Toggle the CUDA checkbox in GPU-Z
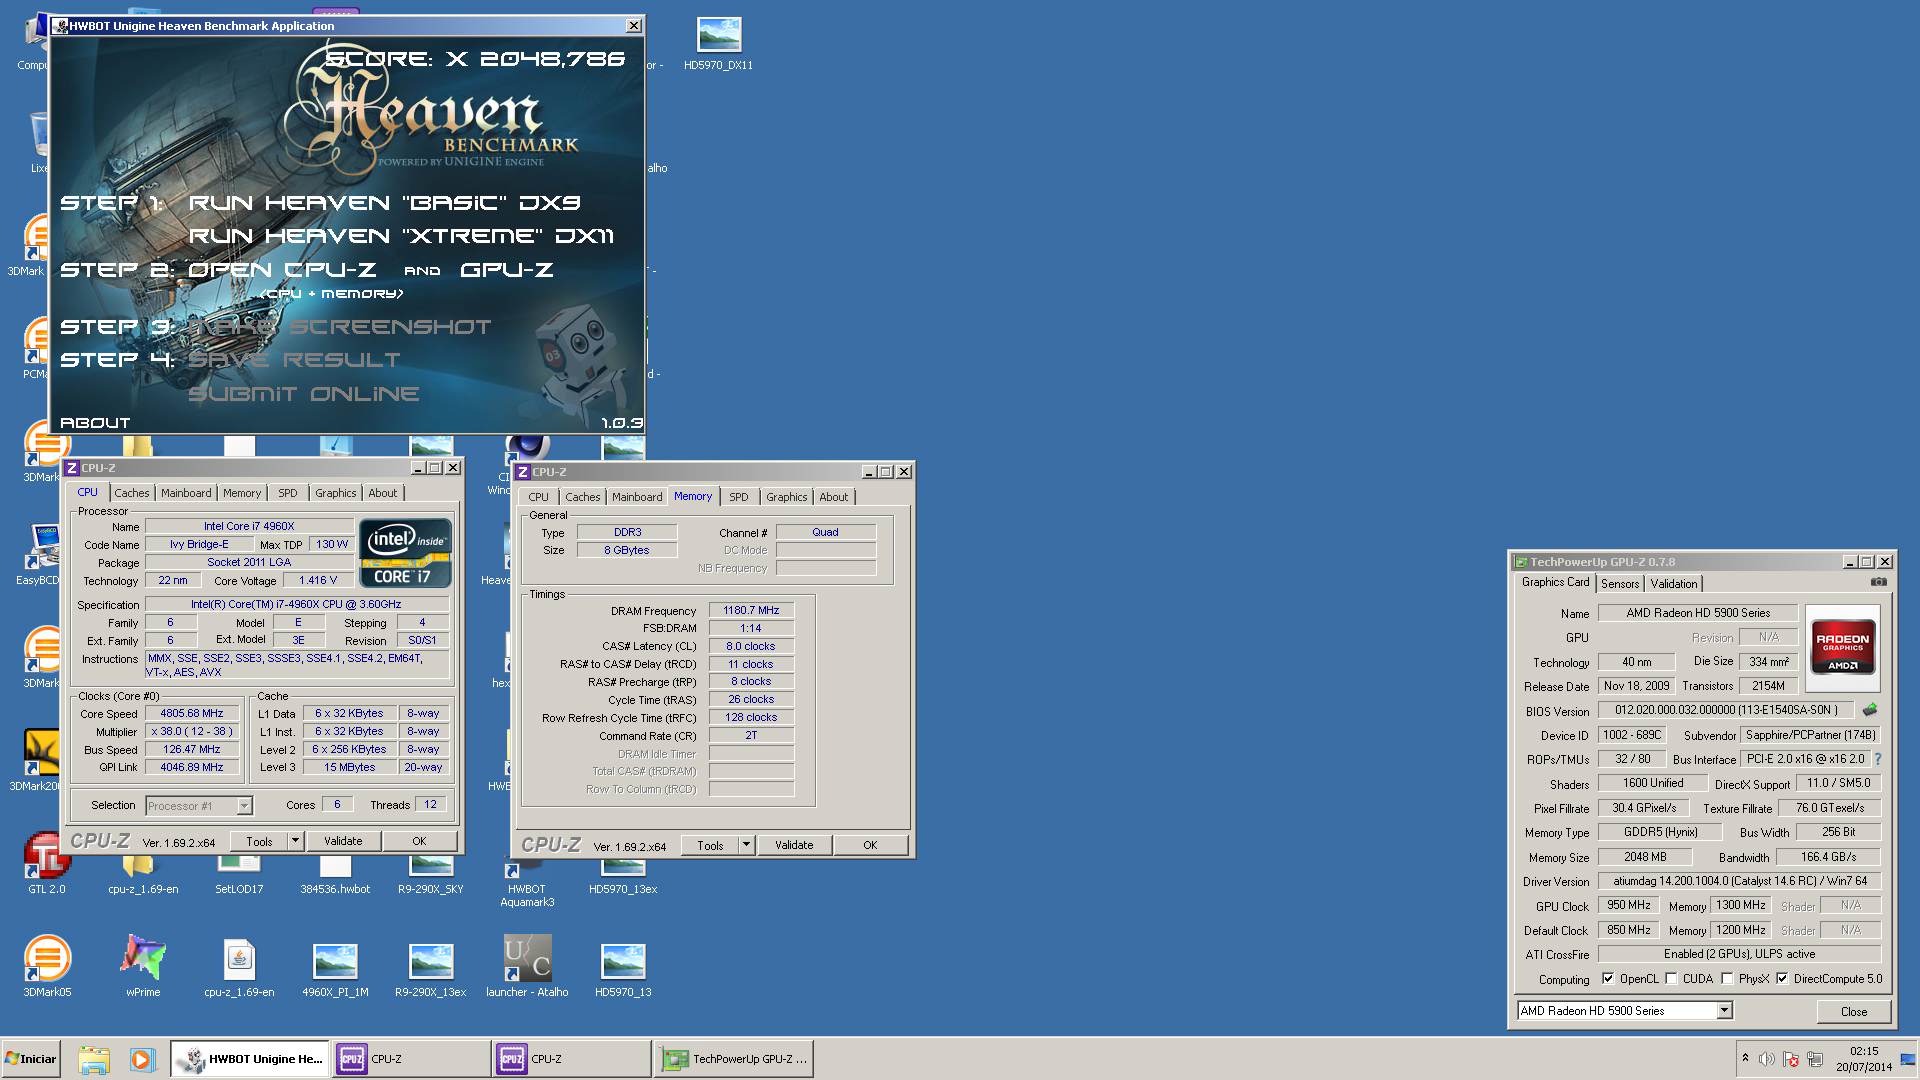The width and height of the screenshot is (1920, 1080). tap(1671, 979)
